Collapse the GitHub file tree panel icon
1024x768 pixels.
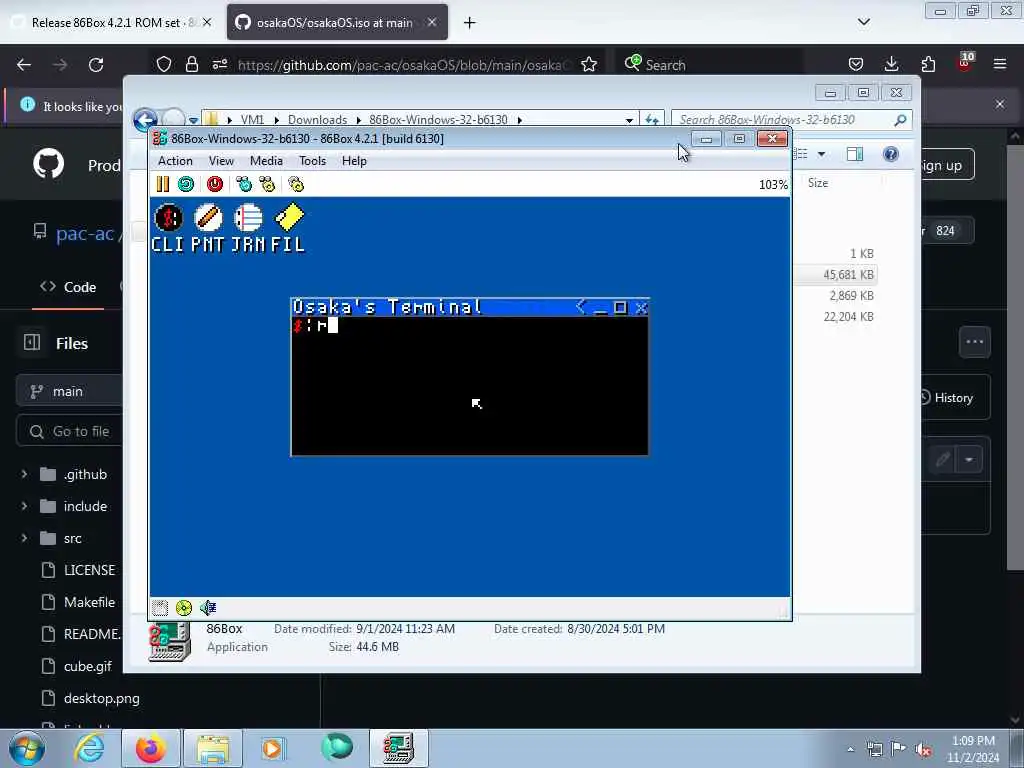tap(32, 342)
